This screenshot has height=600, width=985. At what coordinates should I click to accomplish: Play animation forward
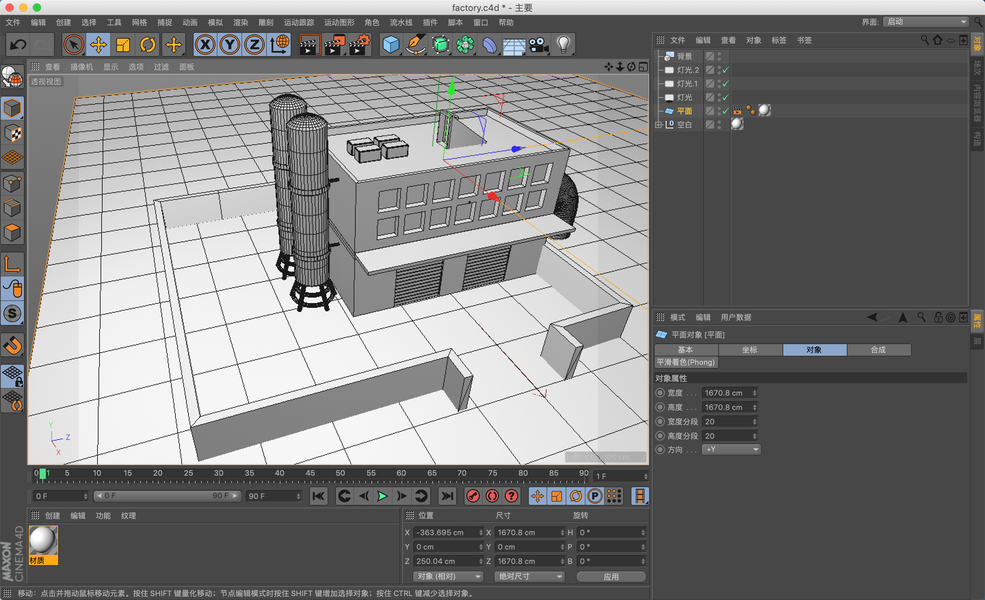[382, 496]
